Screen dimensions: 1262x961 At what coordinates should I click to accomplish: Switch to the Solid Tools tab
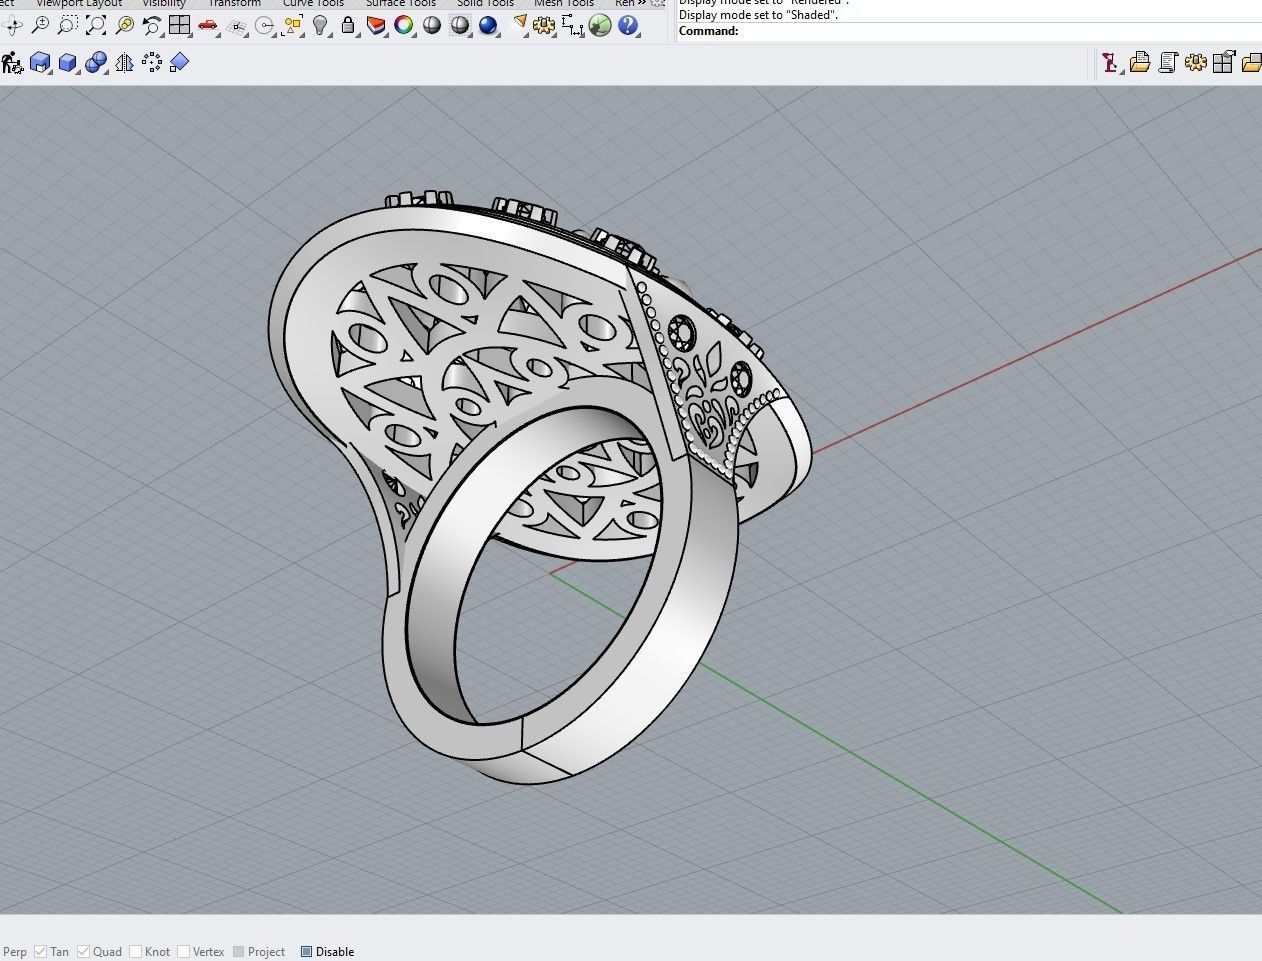click(485, 4)
